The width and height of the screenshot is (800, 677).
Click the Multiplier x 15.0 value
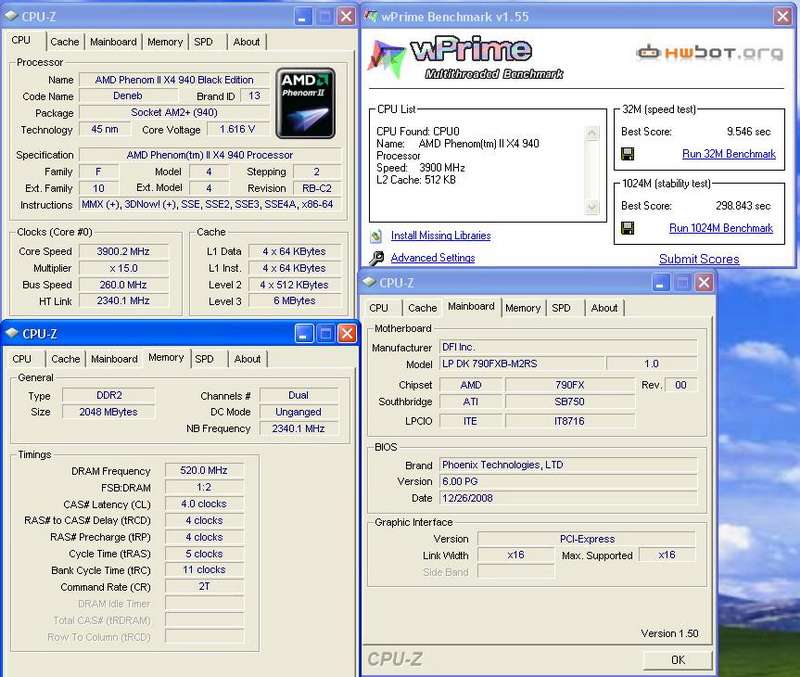123,268
